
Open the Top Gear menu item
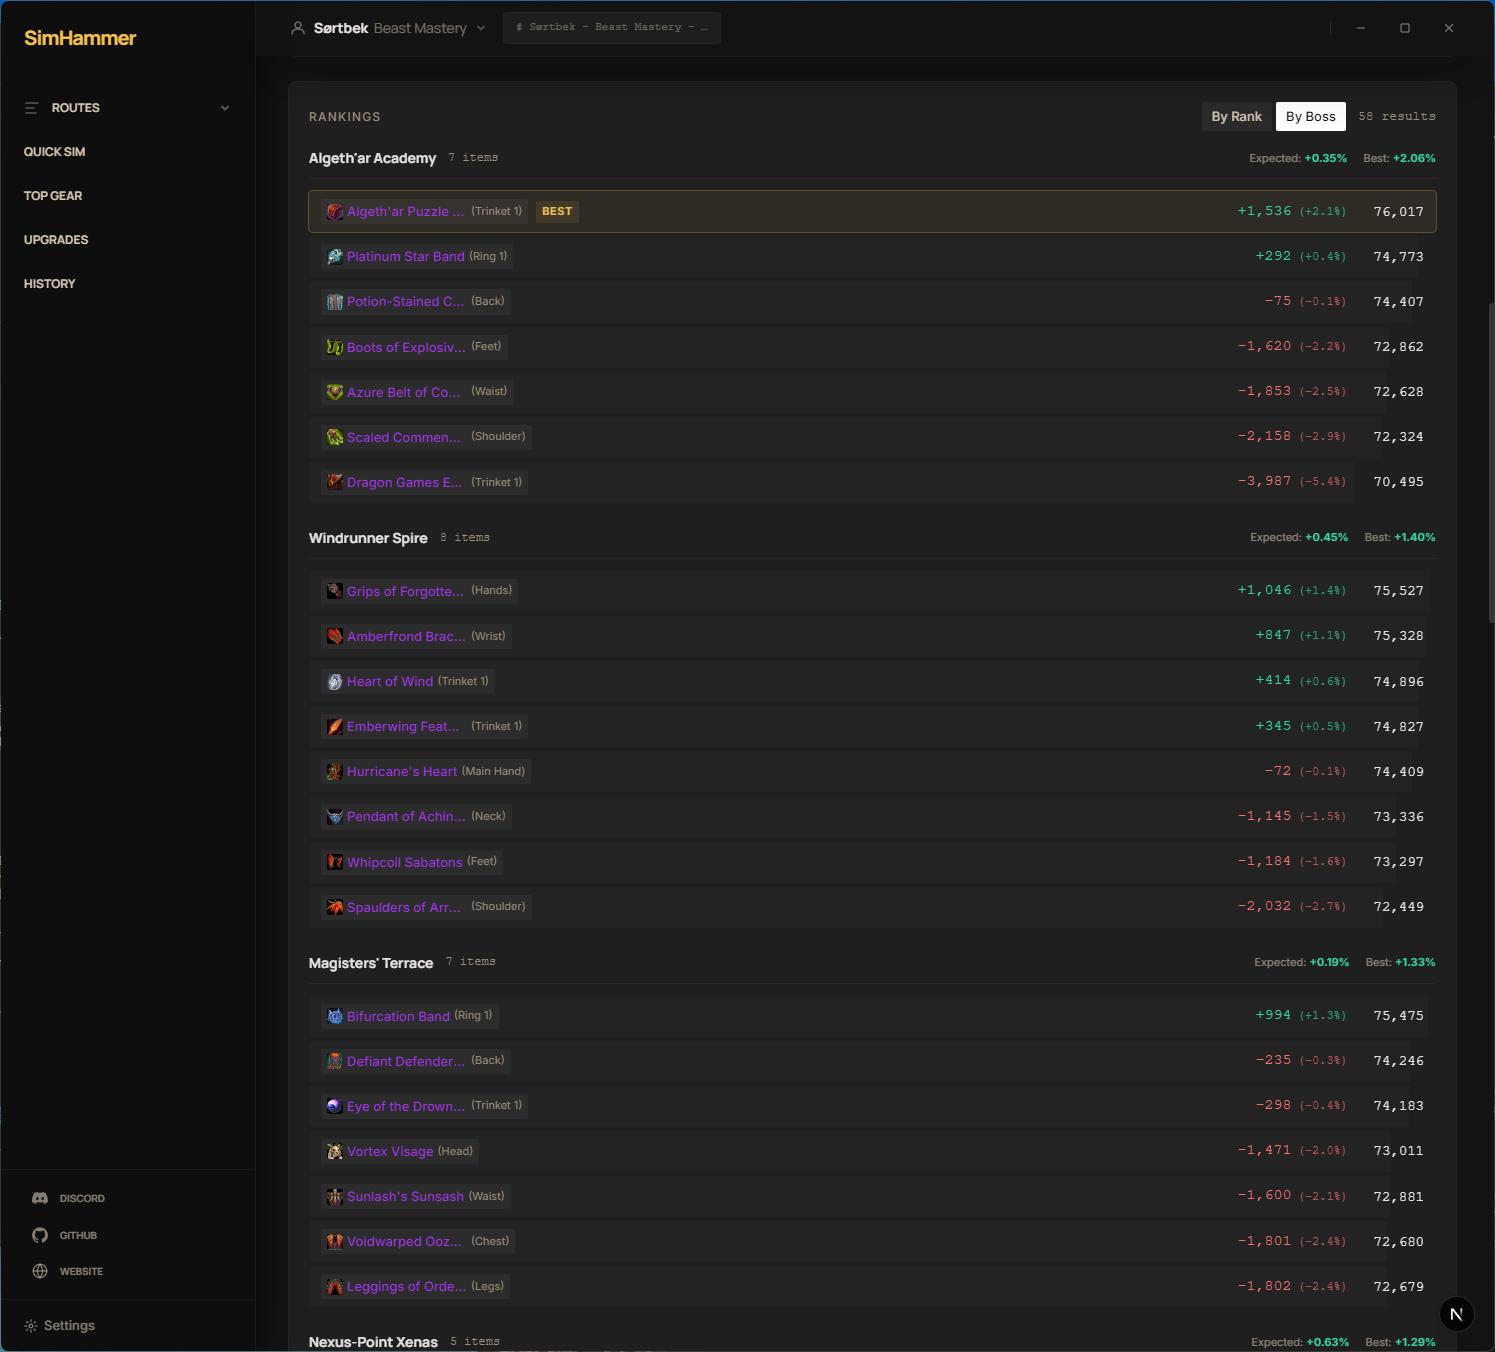point(53,196)
